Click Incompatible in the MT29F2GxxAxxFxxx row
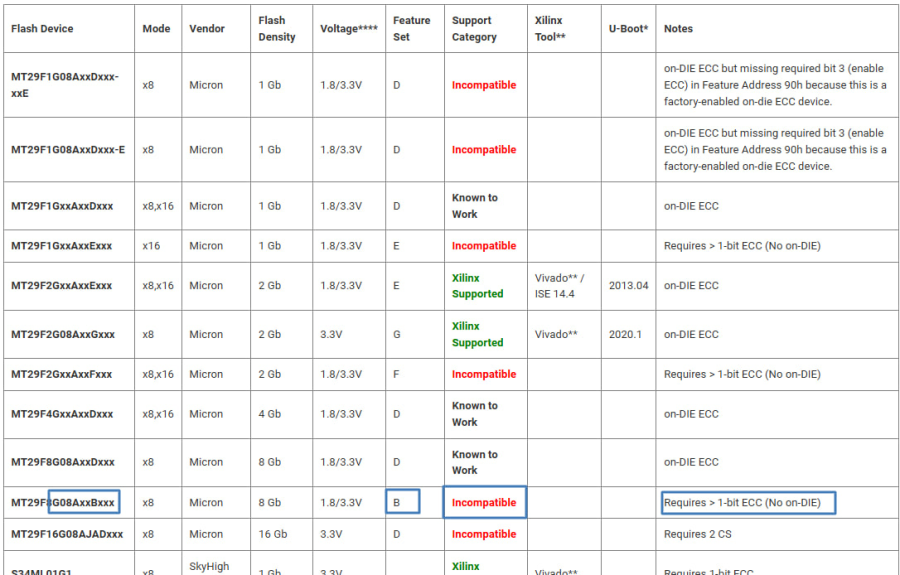 tap(484, 374)
